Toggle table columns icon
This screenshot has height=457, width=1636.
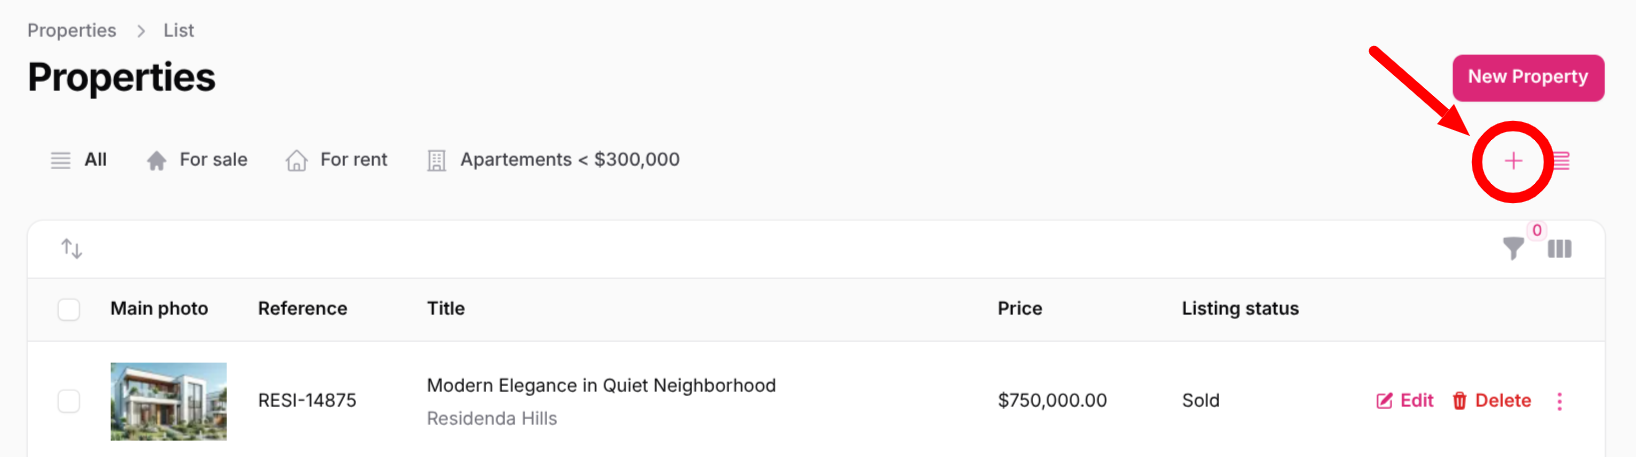[x=1559, y=249]
